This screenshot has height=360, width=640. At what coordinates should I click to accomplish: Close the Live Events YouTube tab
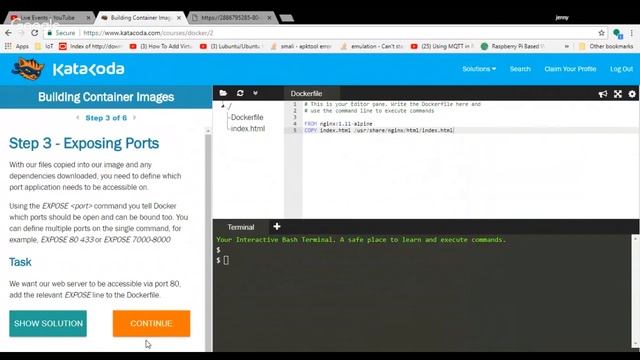(88, 18)
